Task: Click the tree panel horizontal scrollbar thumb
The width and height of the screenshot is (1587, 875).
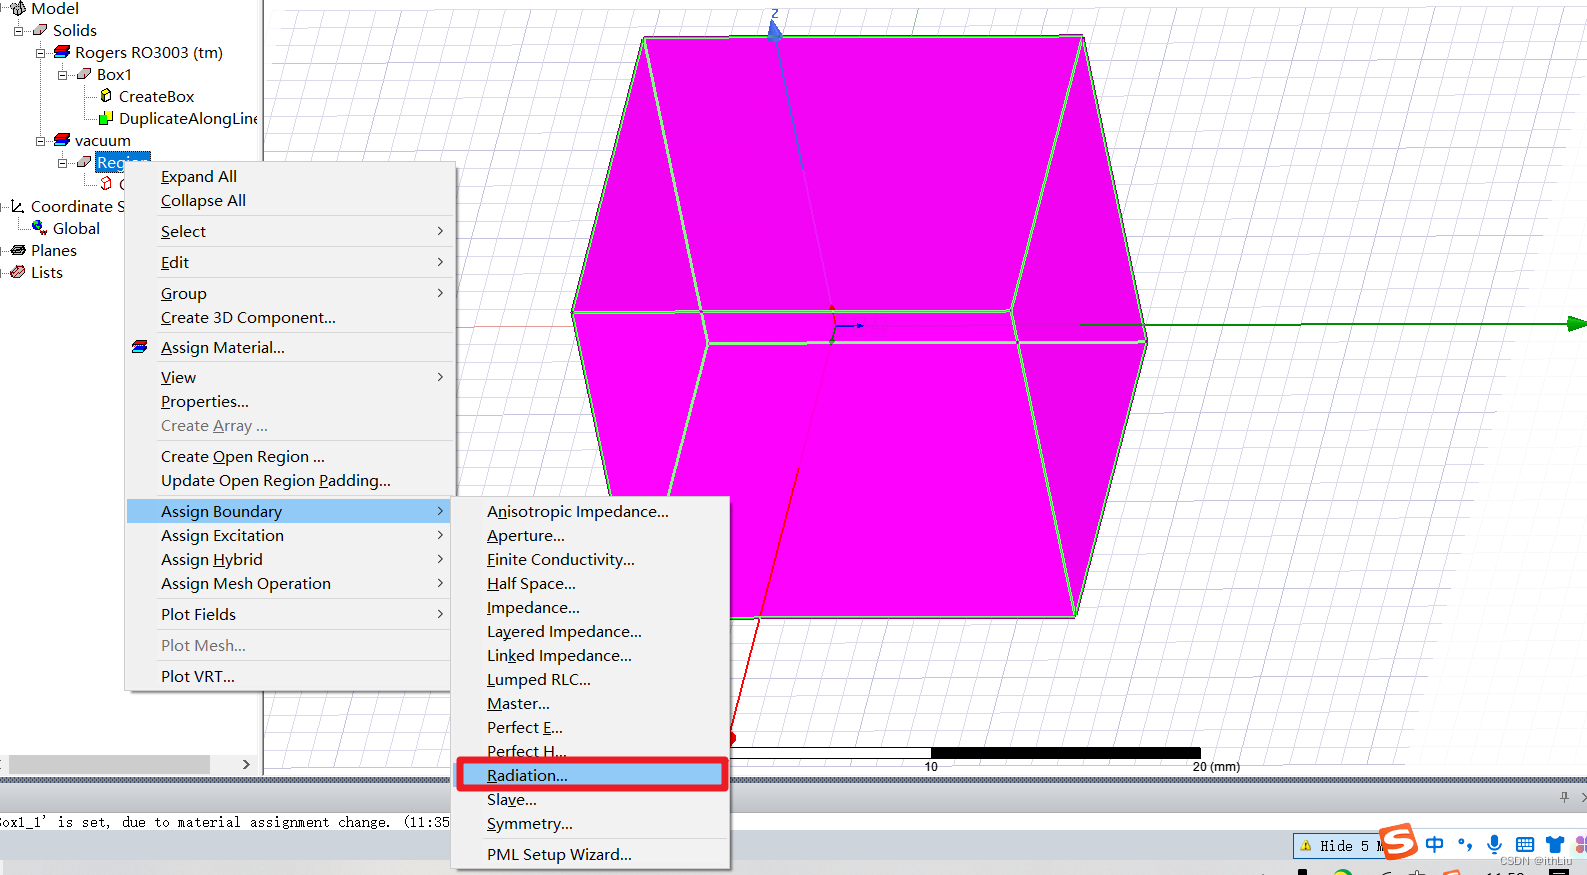Action: click(109, 764)
